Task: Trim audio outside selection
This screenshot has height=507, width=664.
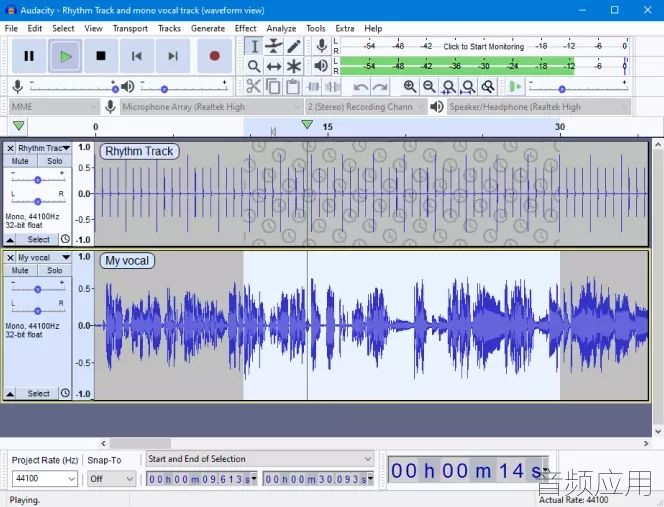Action: 313,86
